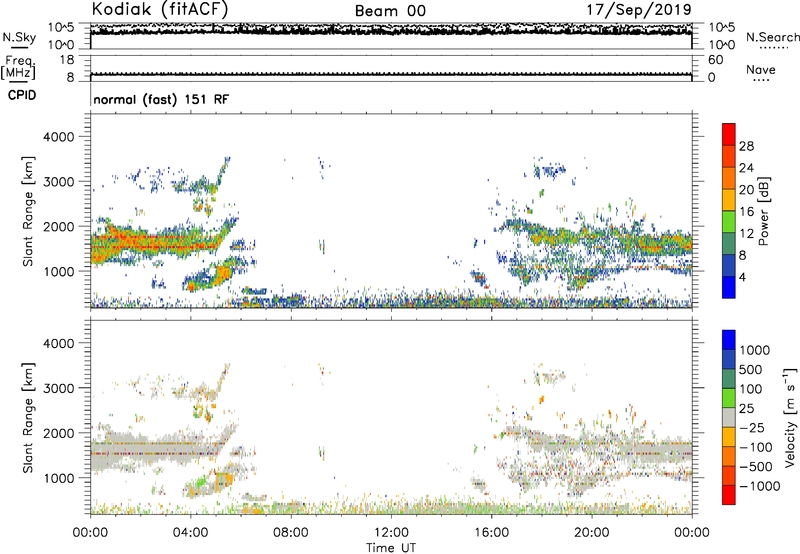Click the "4000" tick on the power panel axis

59,137
